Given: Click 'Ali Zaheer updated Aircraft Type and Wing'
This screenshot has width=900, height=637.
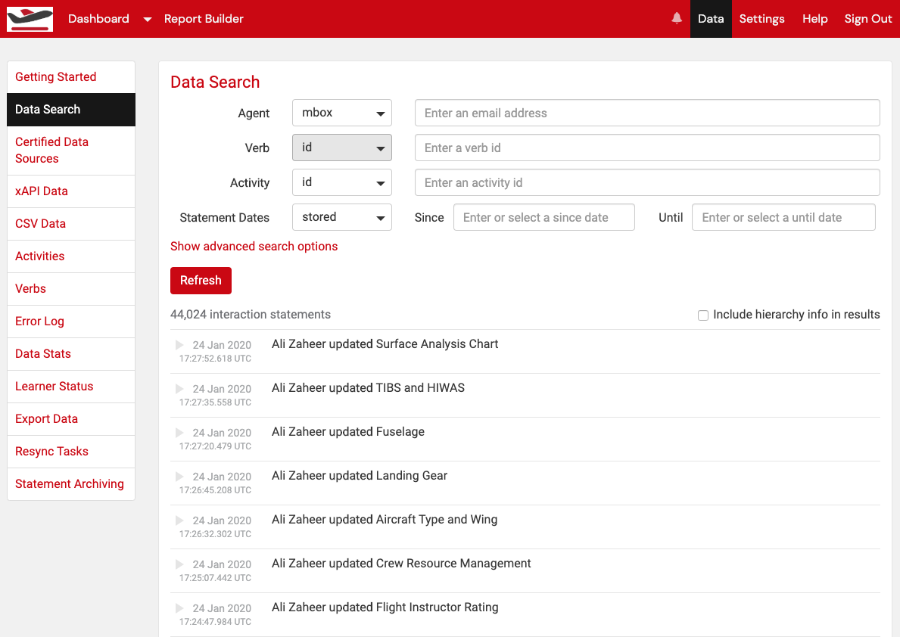Looking at the screenshot, I should 385,519.
